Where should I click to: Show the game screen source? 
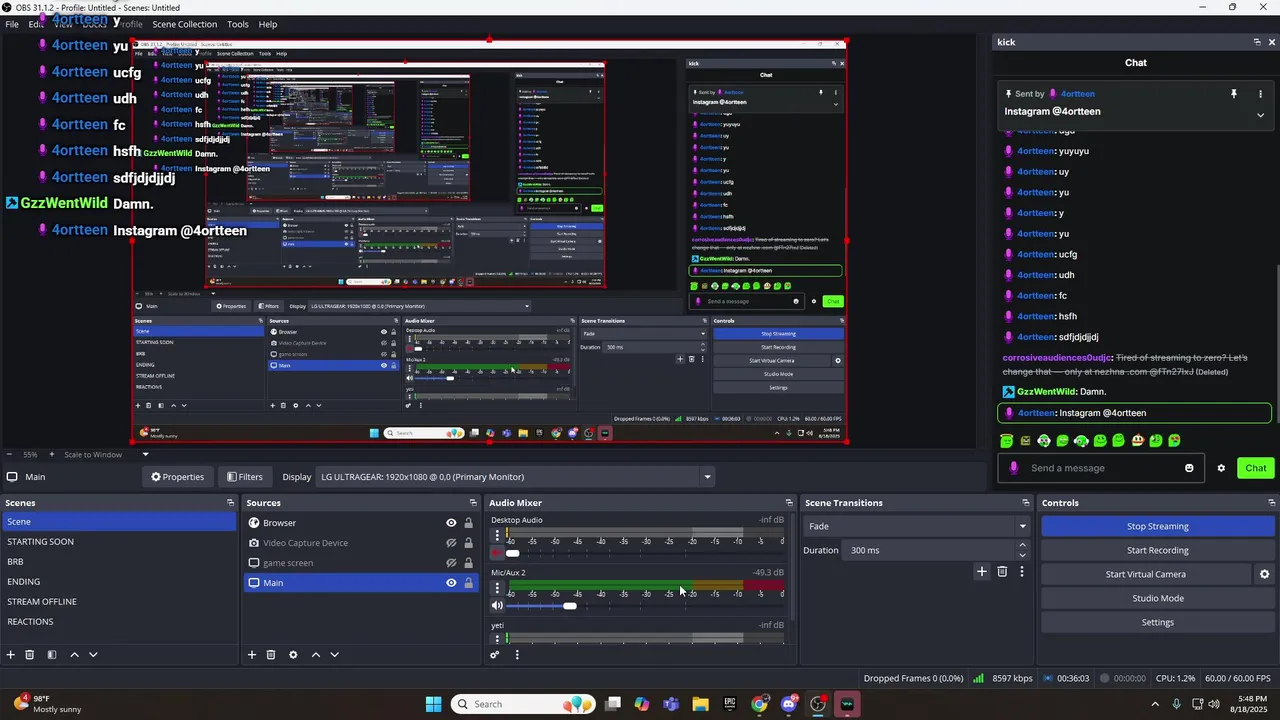pos(451,563)
